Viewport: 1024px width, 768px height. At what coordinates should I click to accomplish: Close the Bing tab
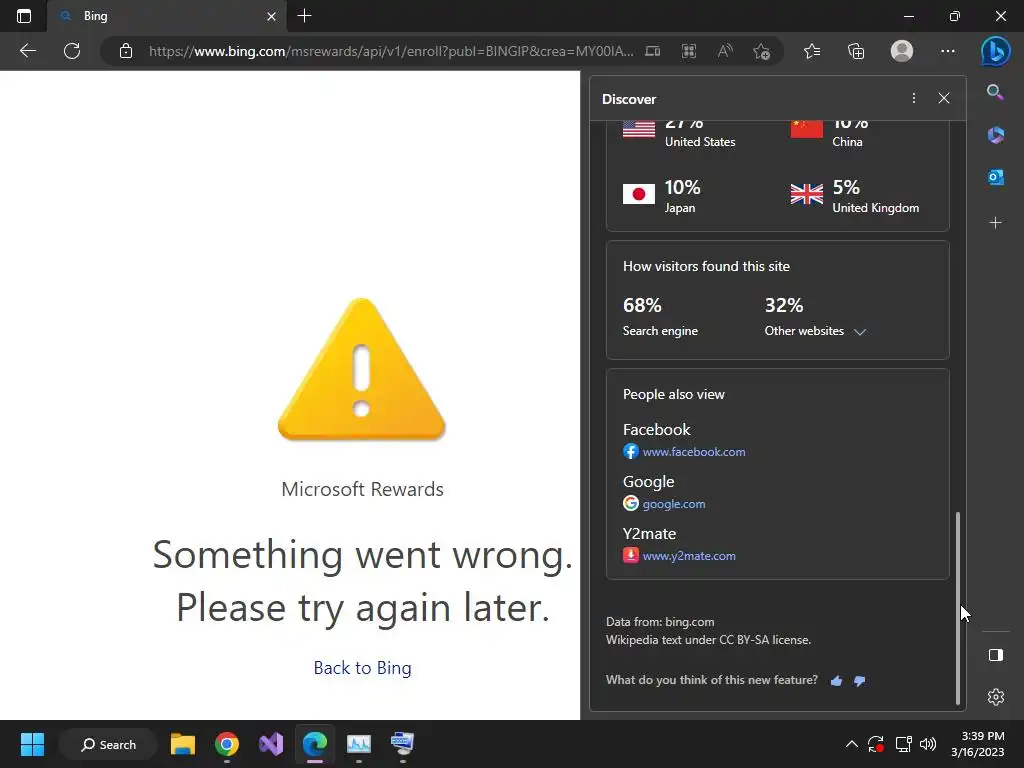[x=272, y=16]
